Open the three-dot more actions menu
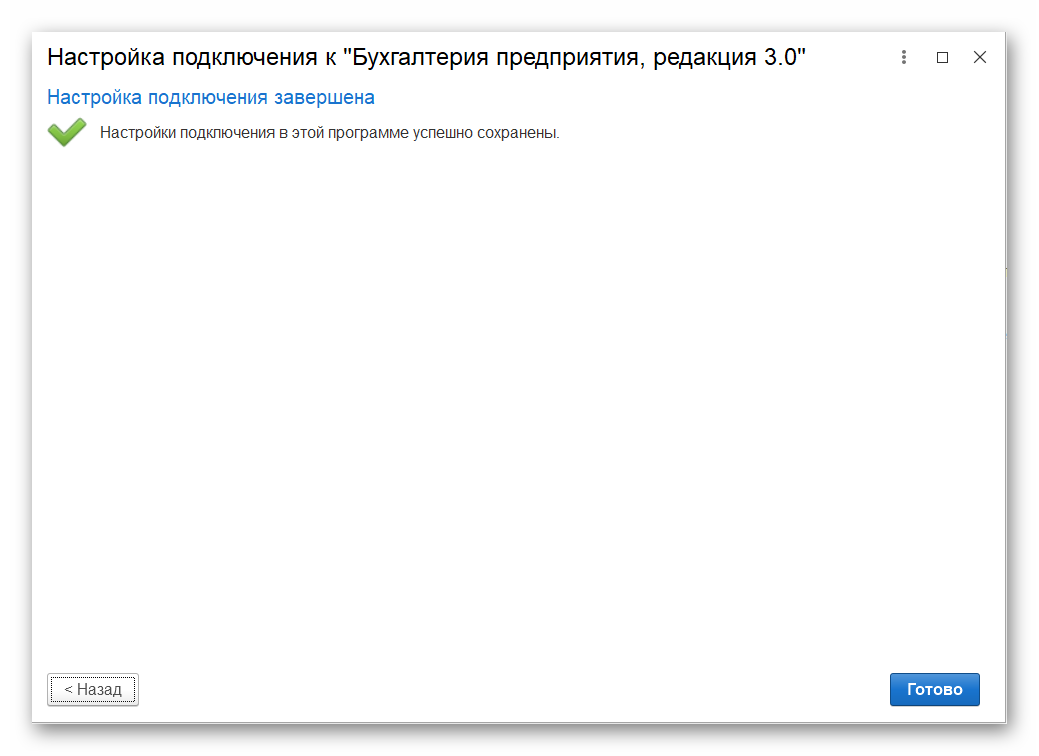This screenshot has height=756, width=1039. click(x=904, y=57)
